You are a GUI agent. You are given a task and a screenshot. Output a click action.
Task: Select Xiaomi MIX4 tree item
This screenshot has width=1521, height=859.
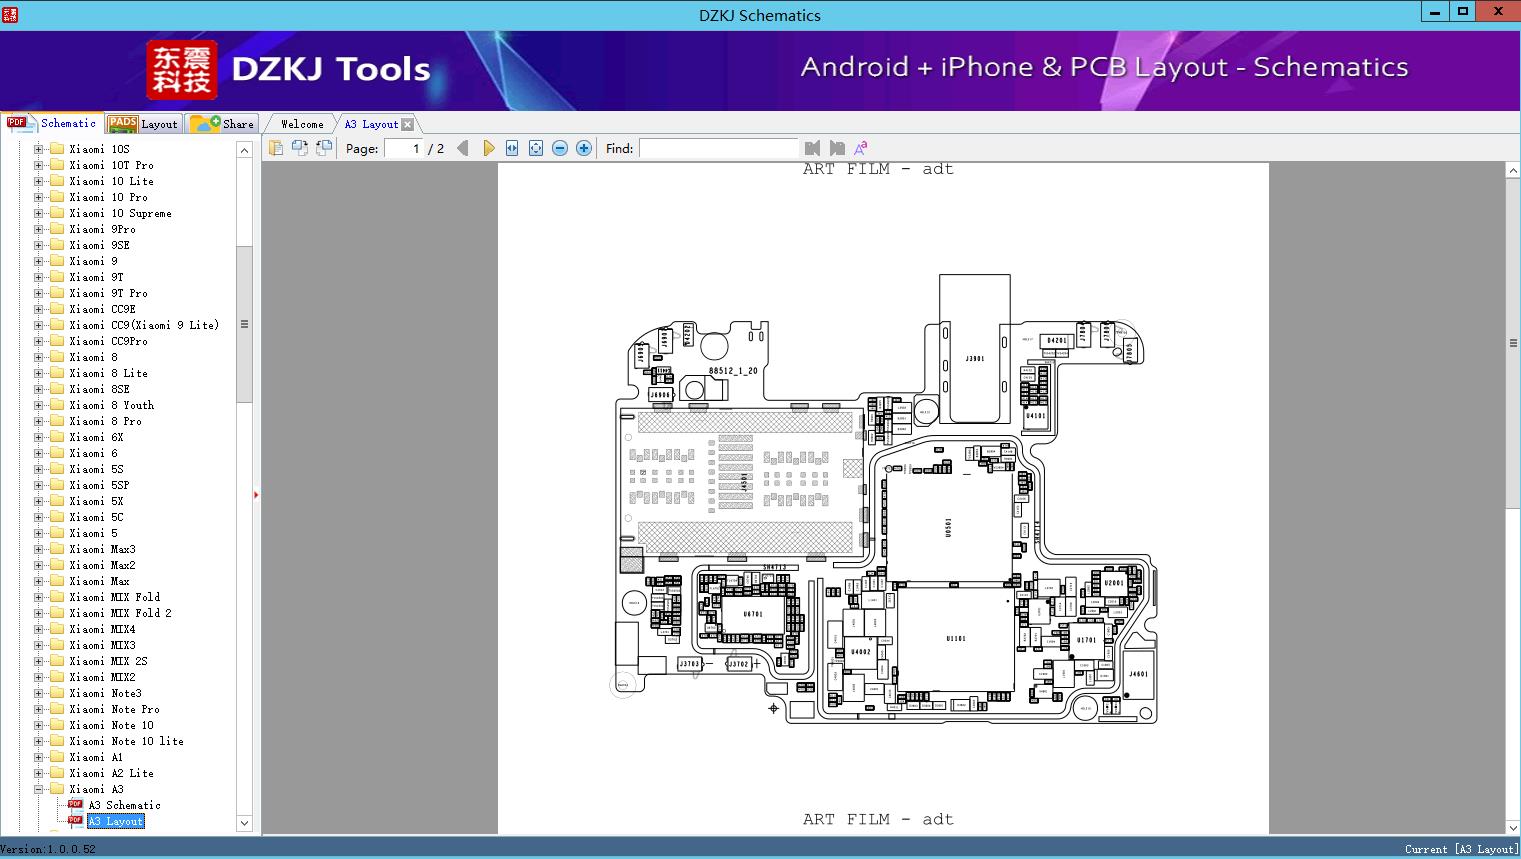102,629
